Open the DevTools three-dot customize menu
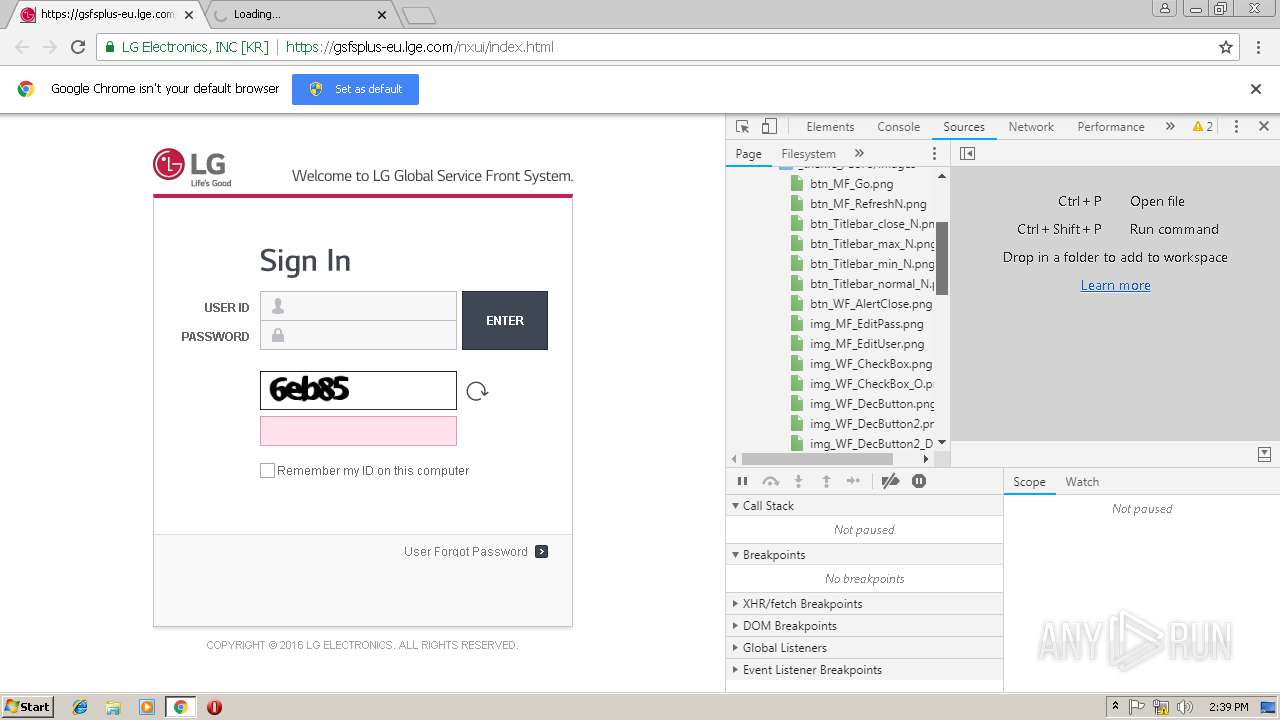 coord(1236,127)
